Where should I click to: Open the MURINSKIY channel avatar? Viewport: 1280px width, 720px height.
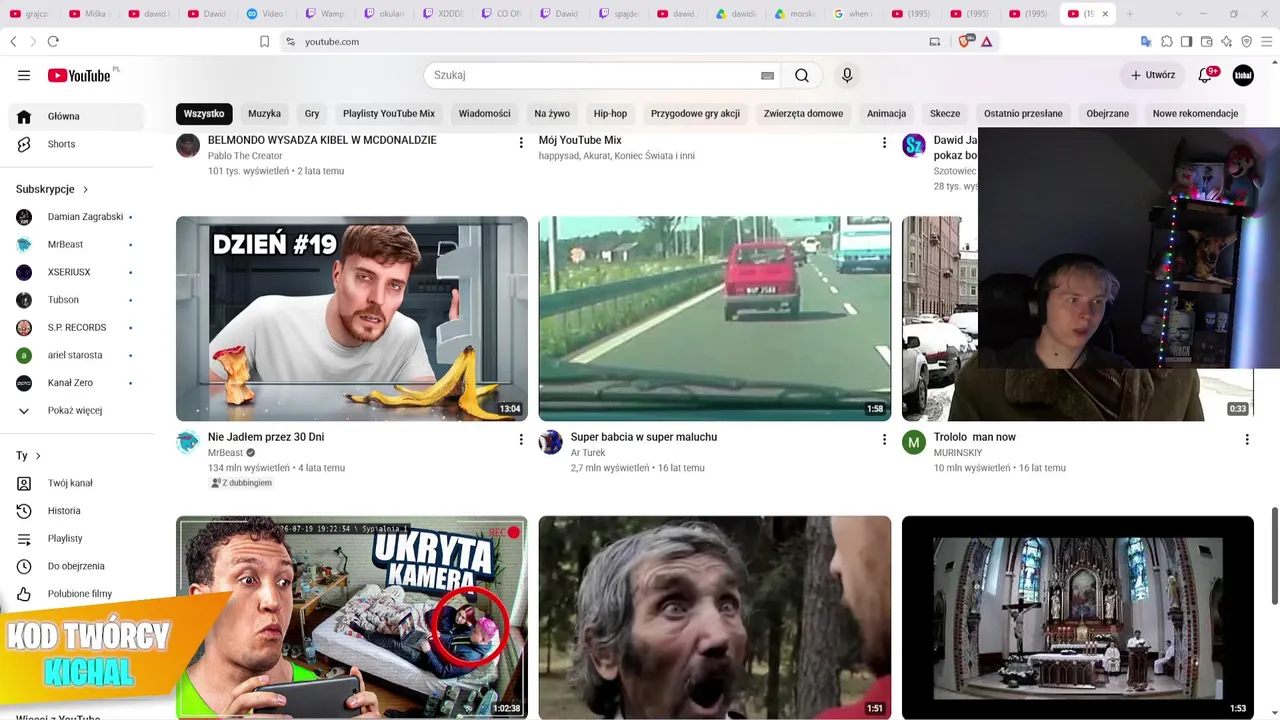coord(914,442)
